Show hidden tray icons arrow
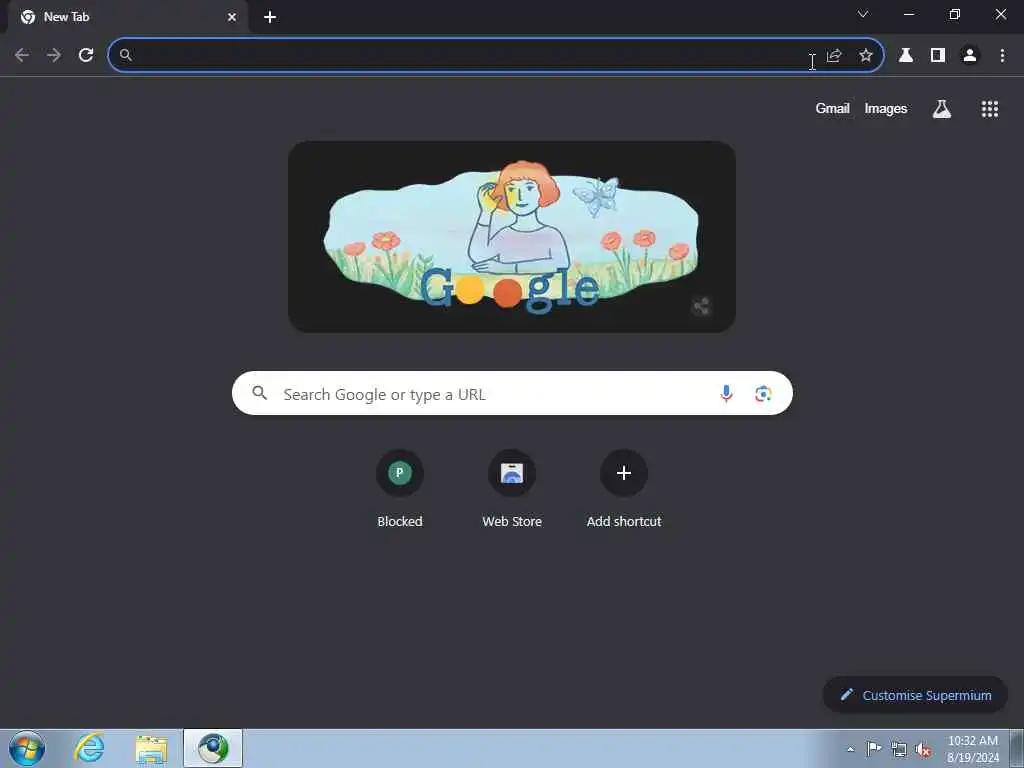This screenshot has width=1024, height=768. (x=850, y=749)
